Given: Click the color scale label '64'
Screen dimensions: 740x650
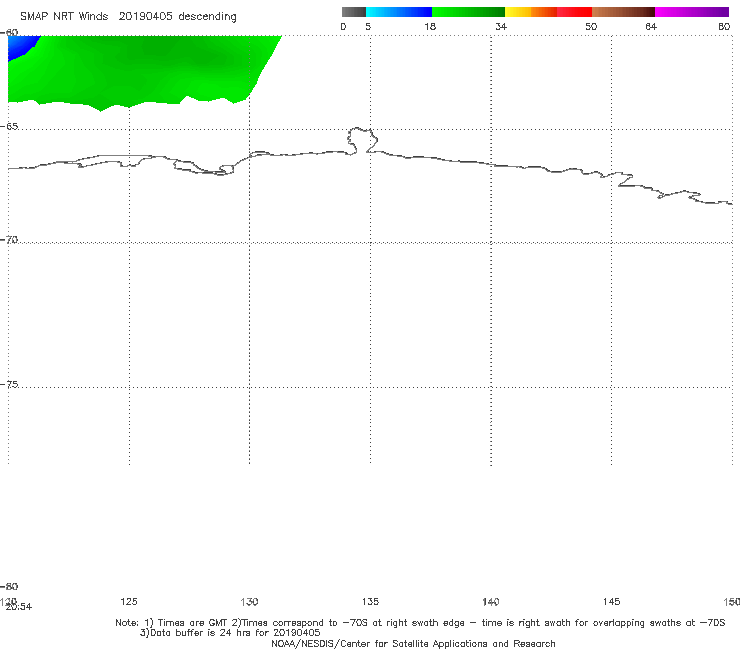Looking at the screenshot, I should tap(651, 26).
